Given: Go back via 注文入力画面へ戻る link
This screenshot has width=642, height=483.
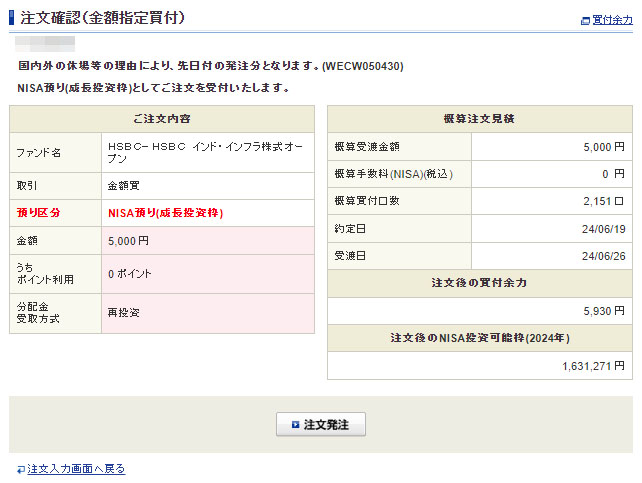Looking at the screenshot, I should [76, 469].
